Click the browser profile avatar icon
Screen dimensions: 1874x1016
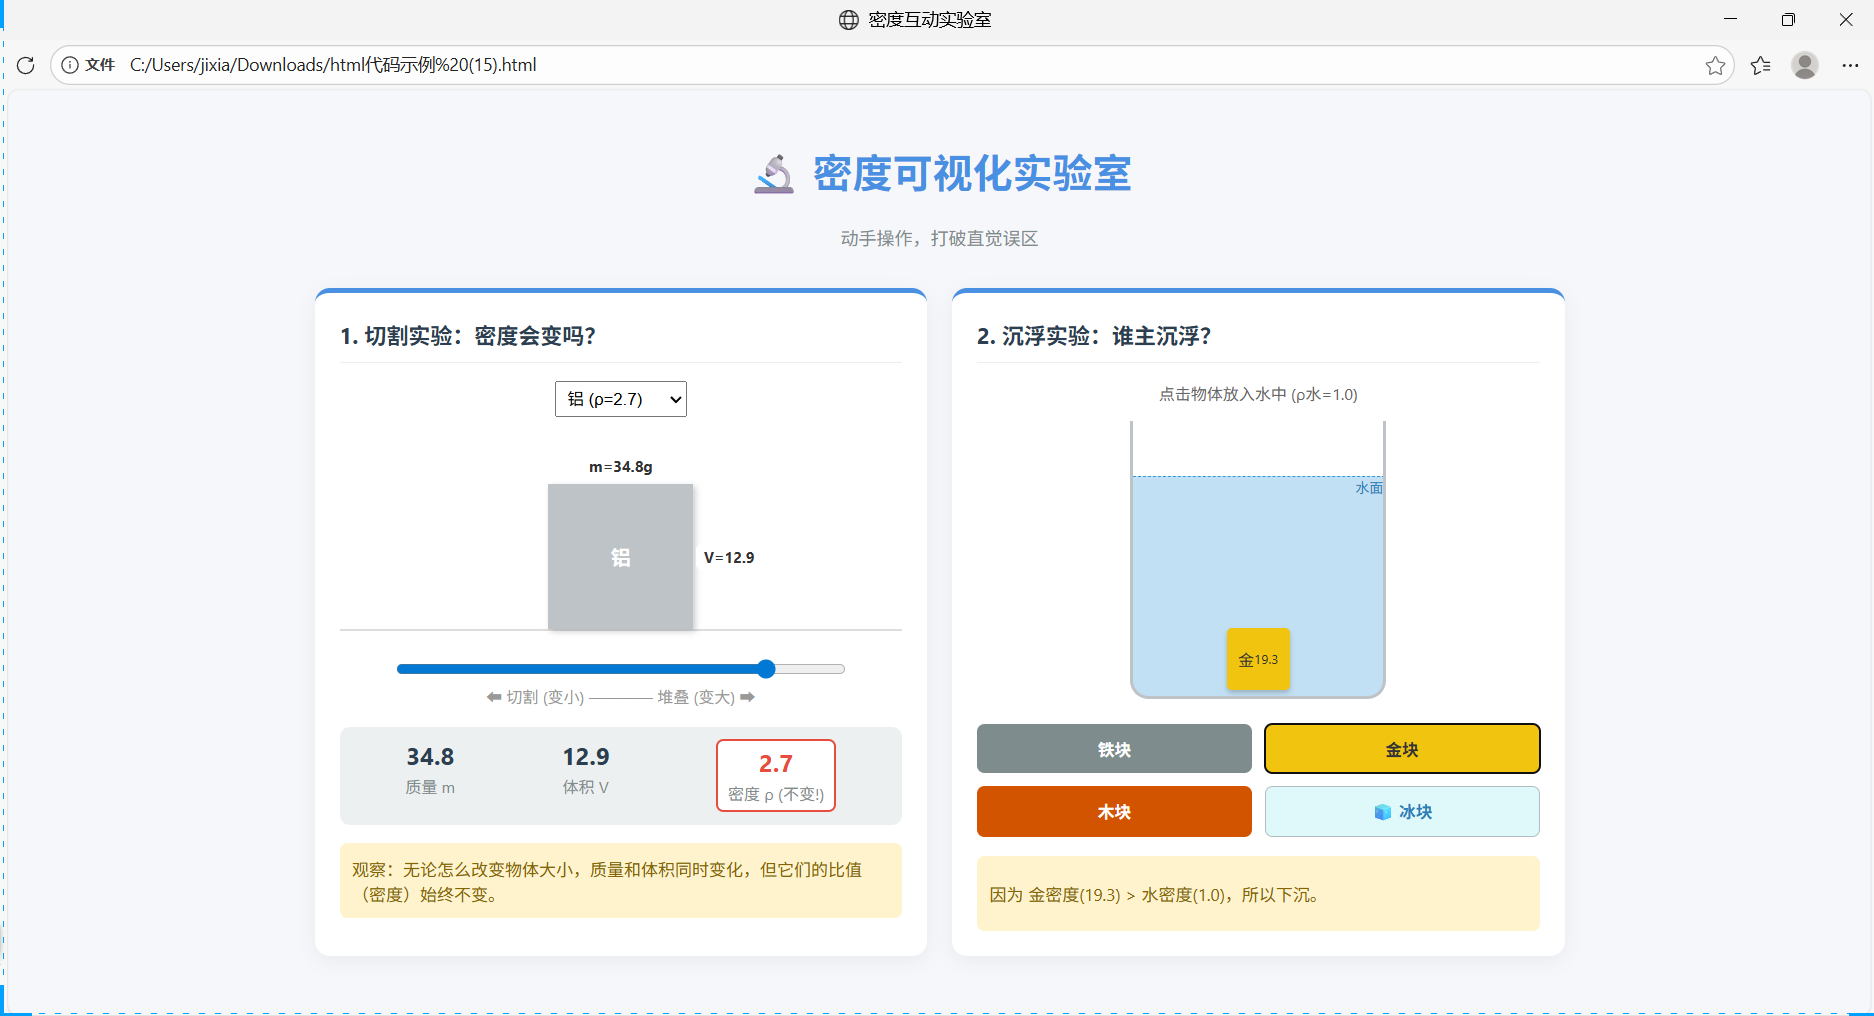pyautogui.click(x=1805, y=65)
